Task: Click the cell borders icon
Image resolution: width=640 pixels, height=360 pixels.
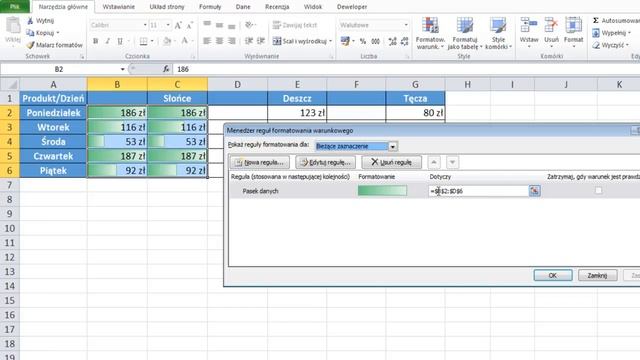Action: pyautogui.click(x=143, y=41)
